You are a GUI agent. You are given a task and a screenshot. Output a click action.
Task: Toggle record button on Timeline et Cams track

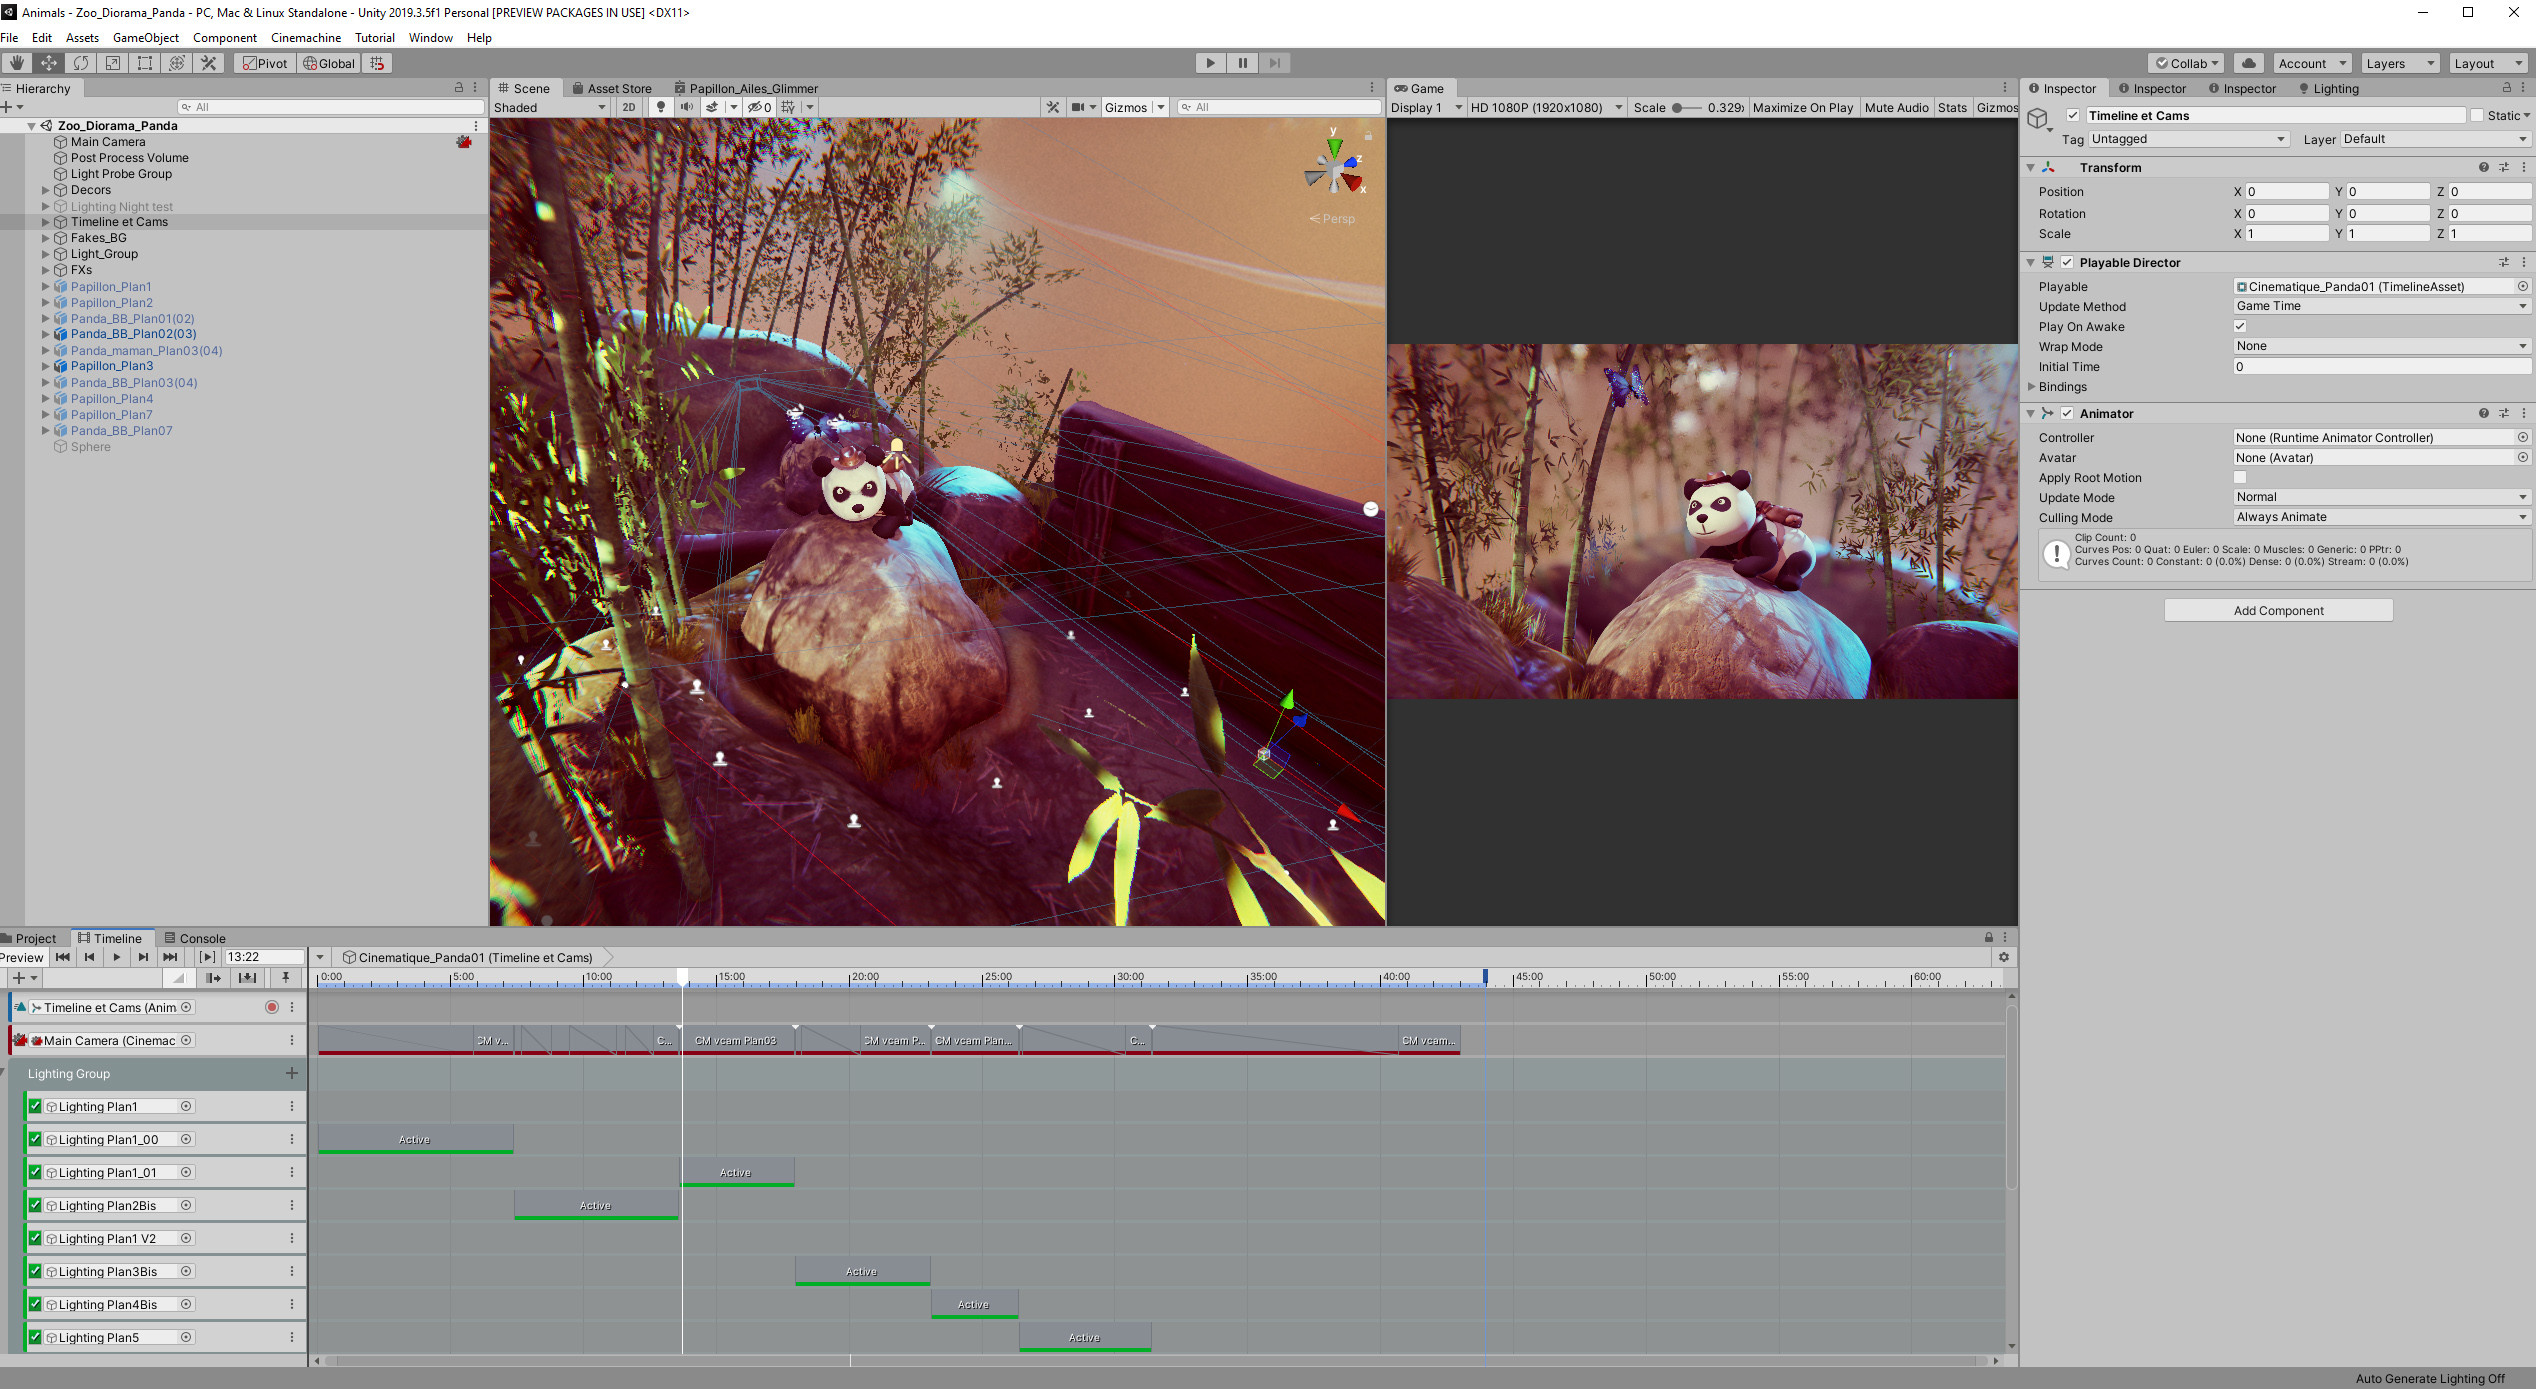coord(271,1007)
